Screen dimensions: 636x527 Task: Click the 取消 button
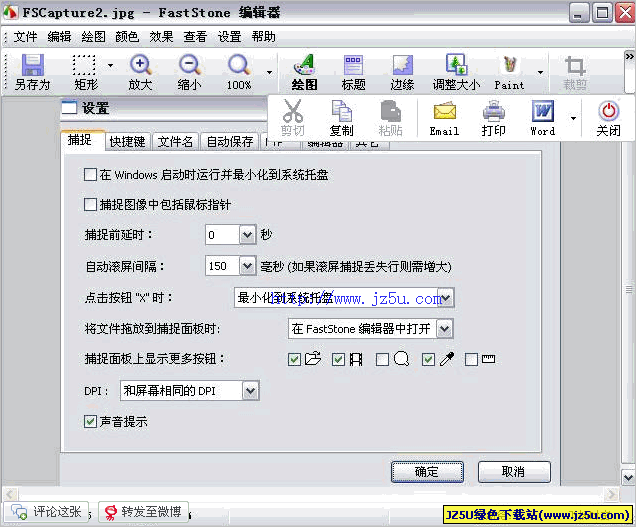[514, 472]
